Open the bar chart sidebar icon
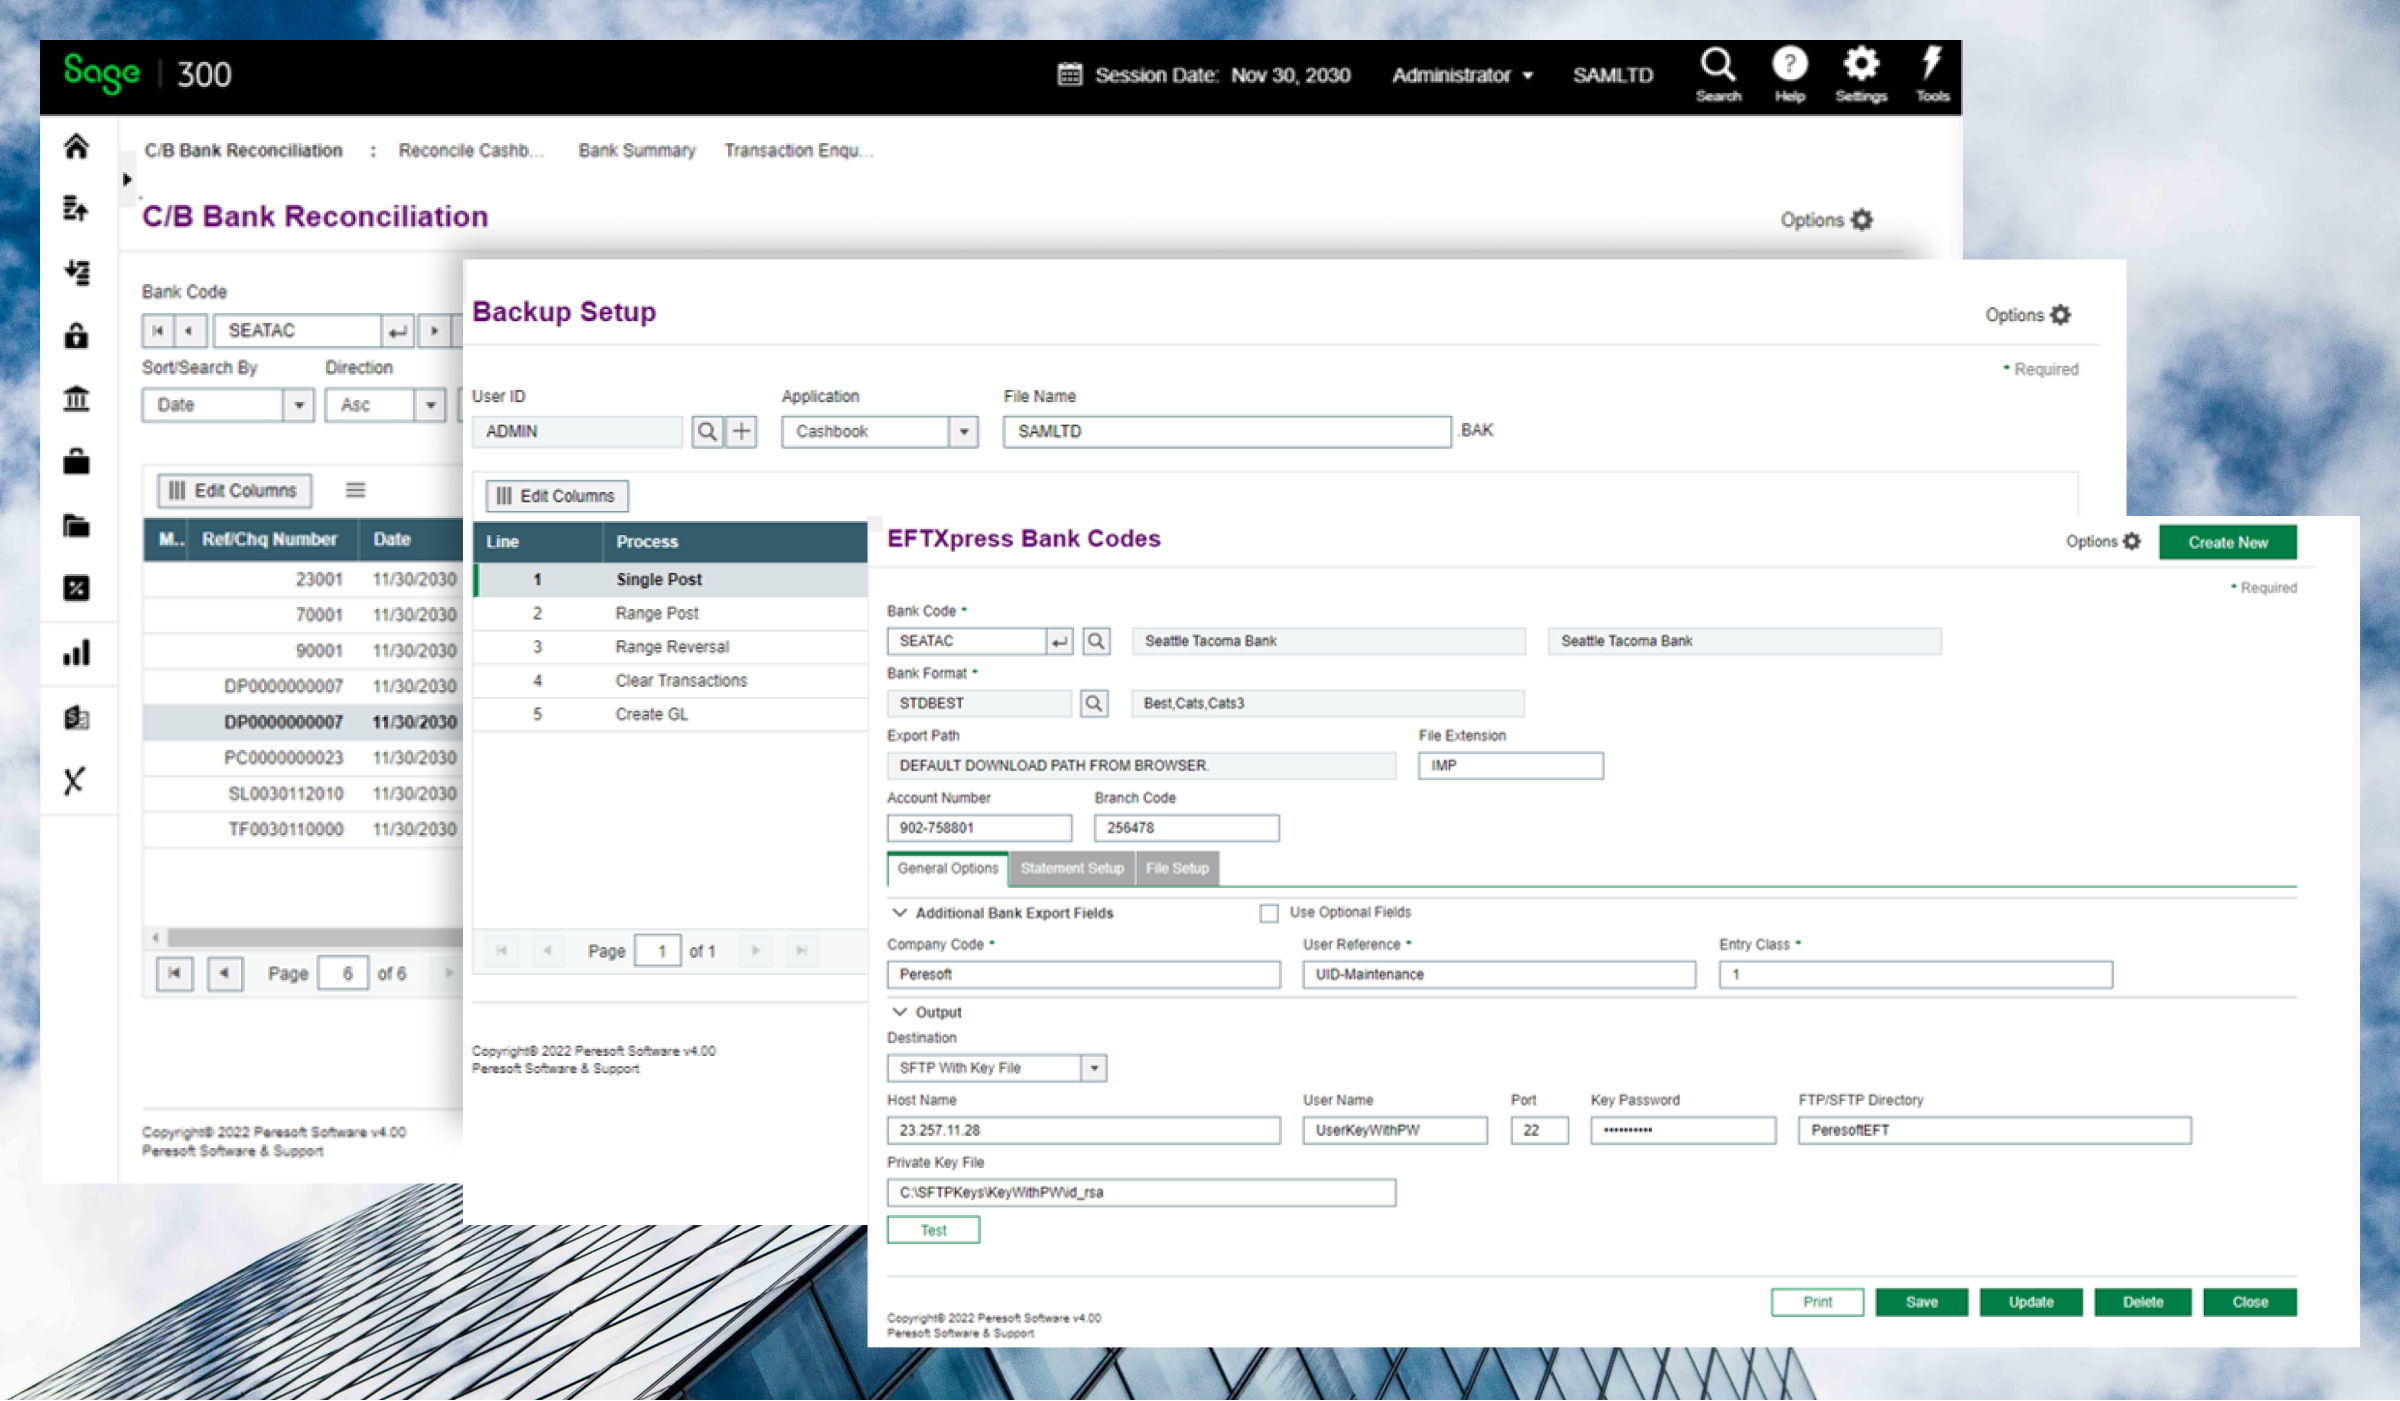 point(76,652)
